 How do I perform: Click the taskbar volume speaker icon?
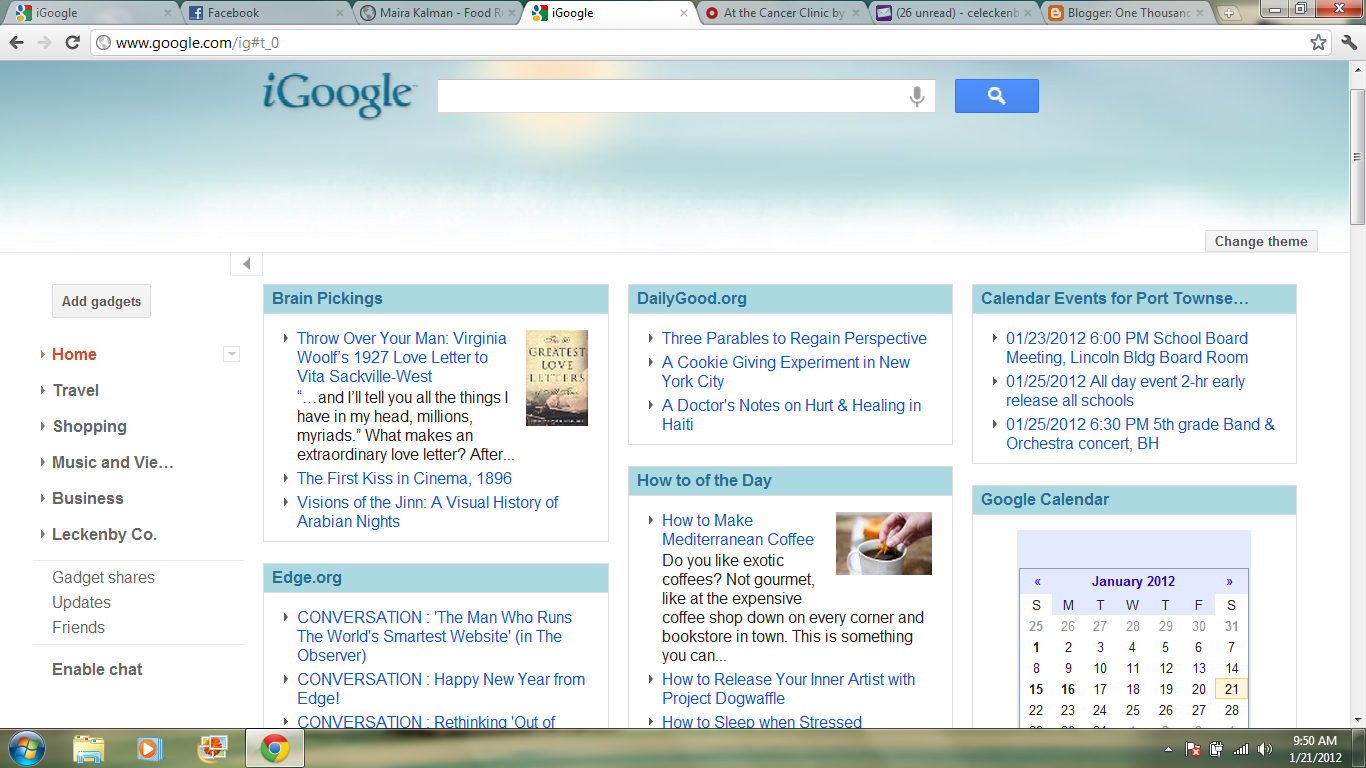pyautogui.click(x=1267, y=749)
